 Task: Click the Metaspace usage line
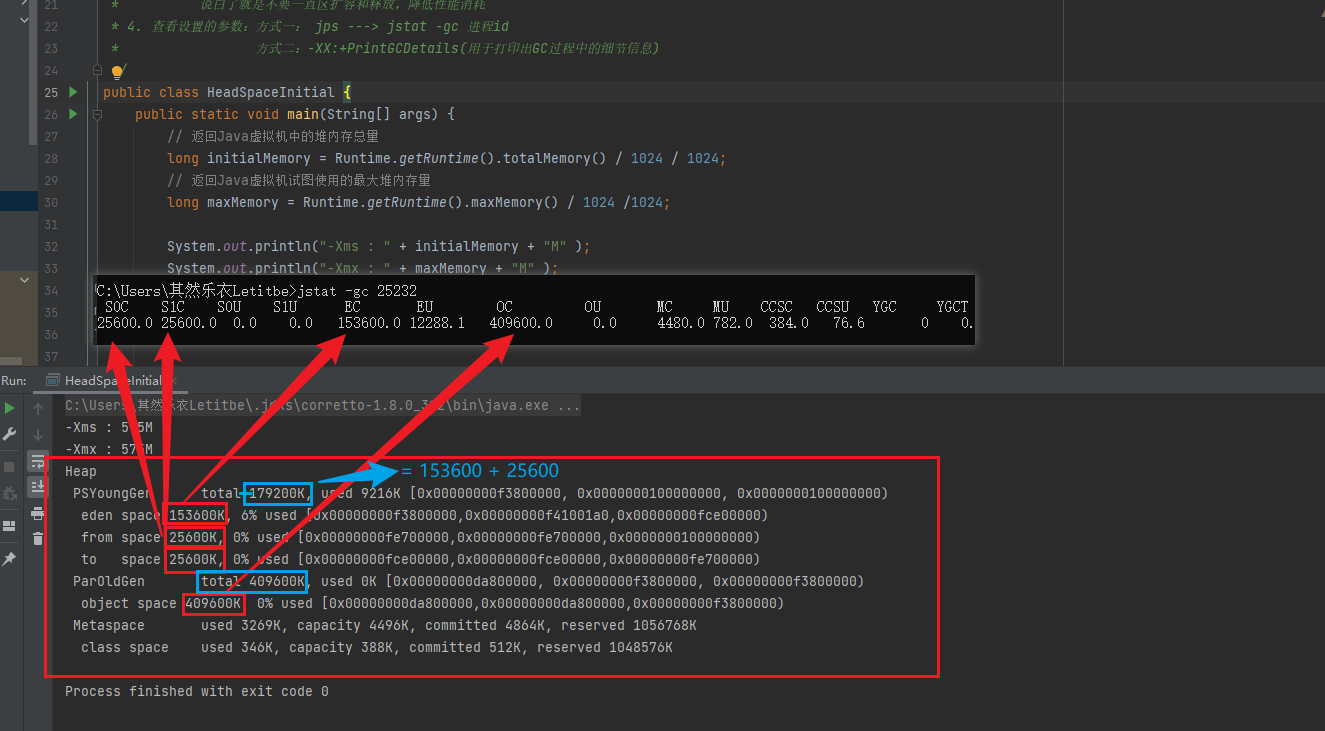pyautogui.click(x=385, y=625)
